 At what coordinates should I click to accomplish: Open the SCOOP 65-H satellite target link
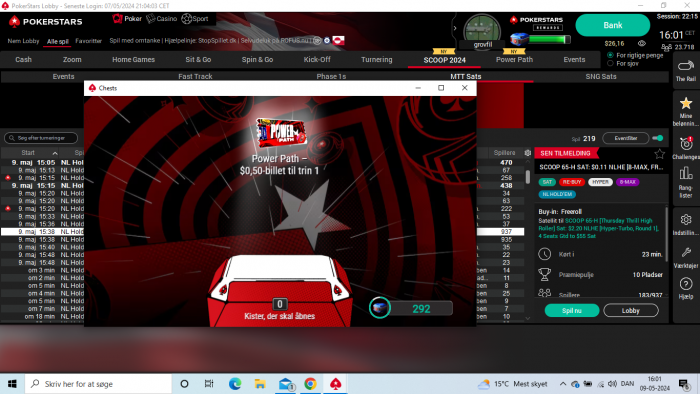tap(598, 228)
